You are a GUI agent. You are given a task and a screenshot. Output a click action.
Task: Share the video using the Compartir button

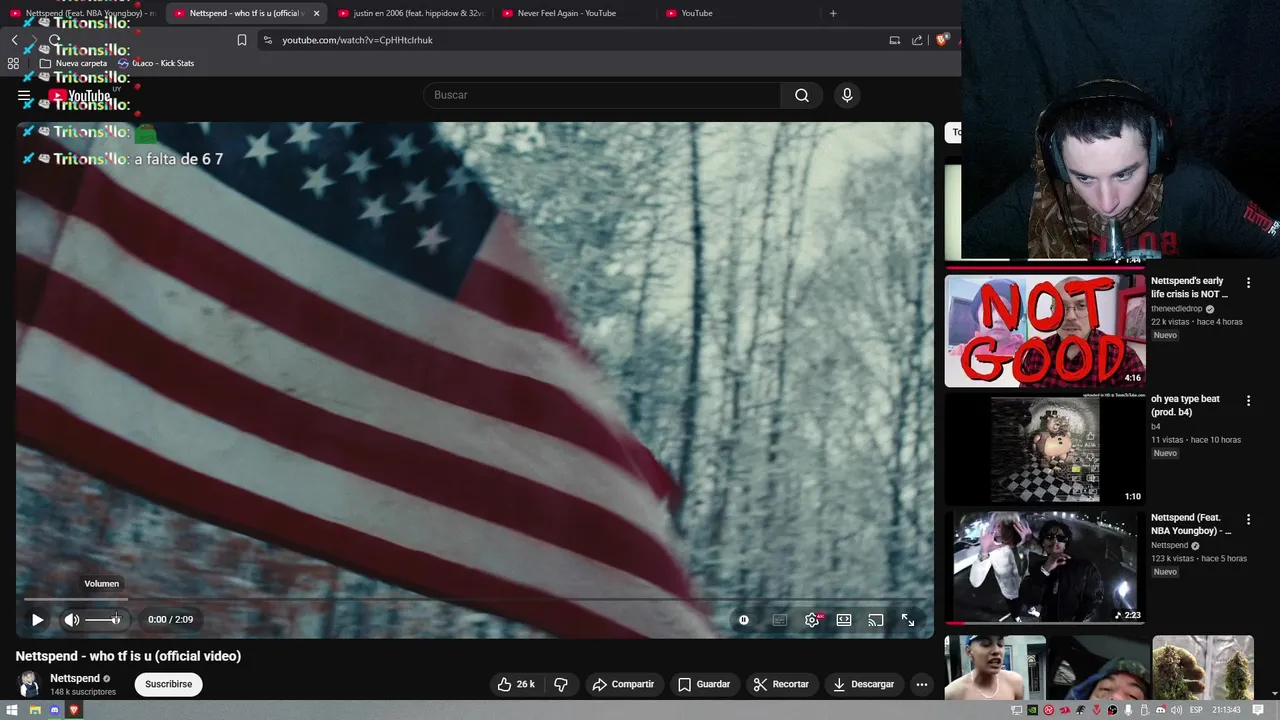623,684
